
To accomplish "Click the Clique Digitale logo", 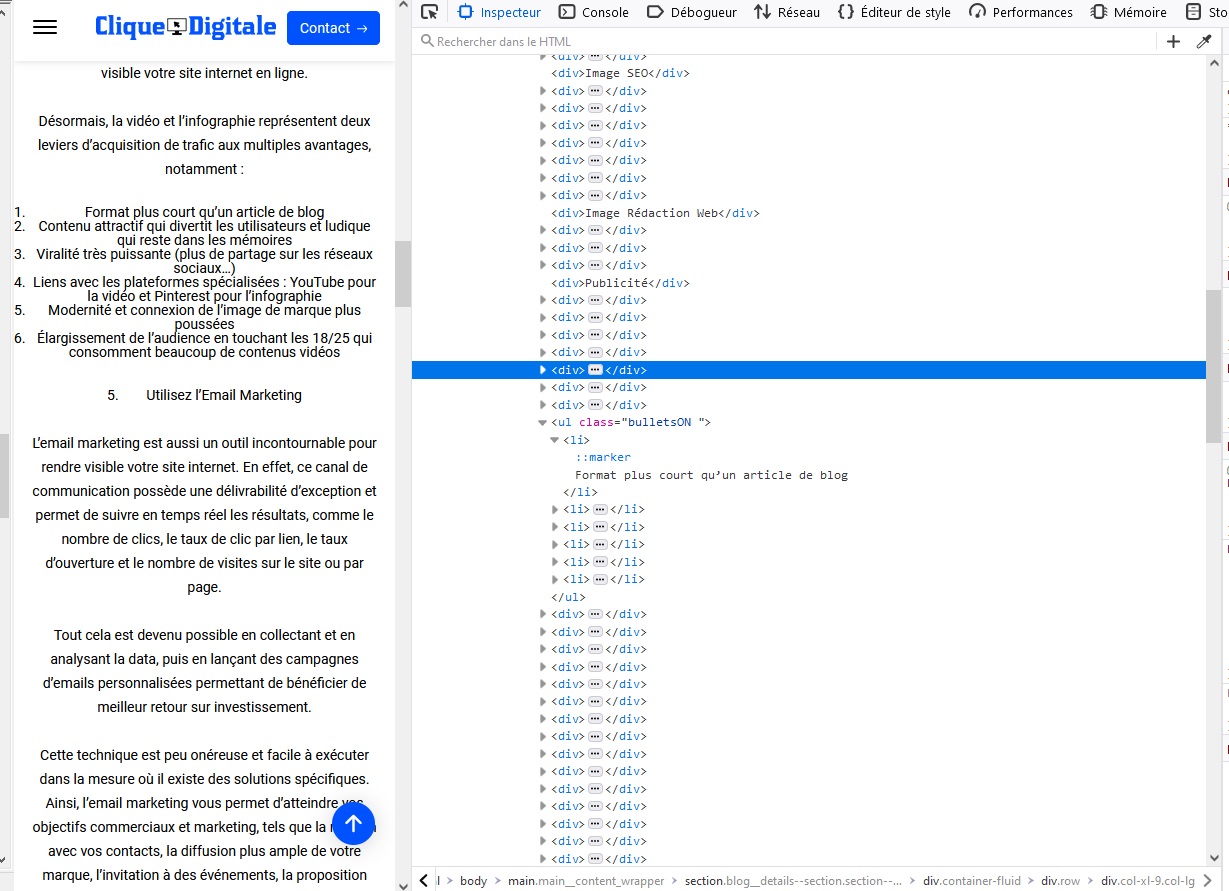I will (x=185, y=27).
